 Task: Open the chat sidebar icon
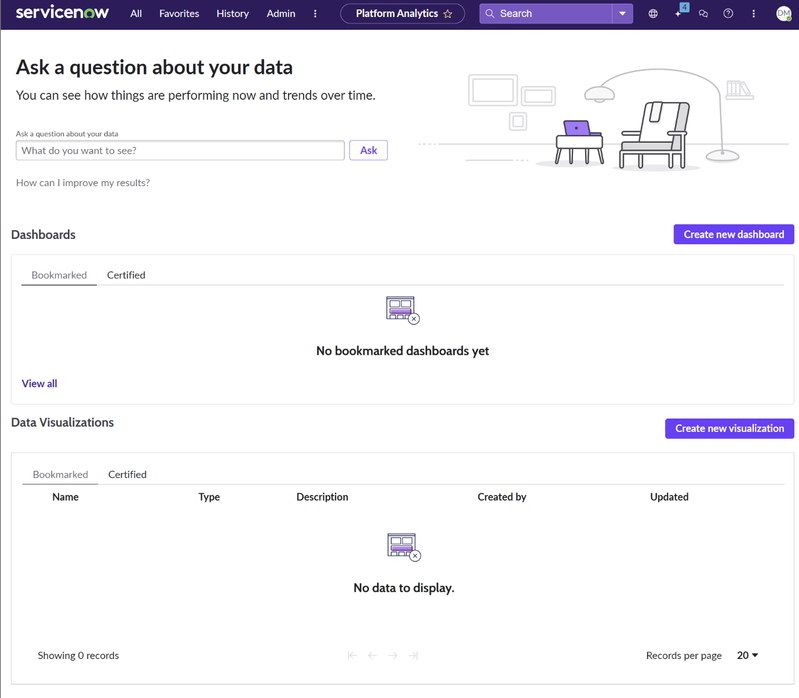coord(703,14)
